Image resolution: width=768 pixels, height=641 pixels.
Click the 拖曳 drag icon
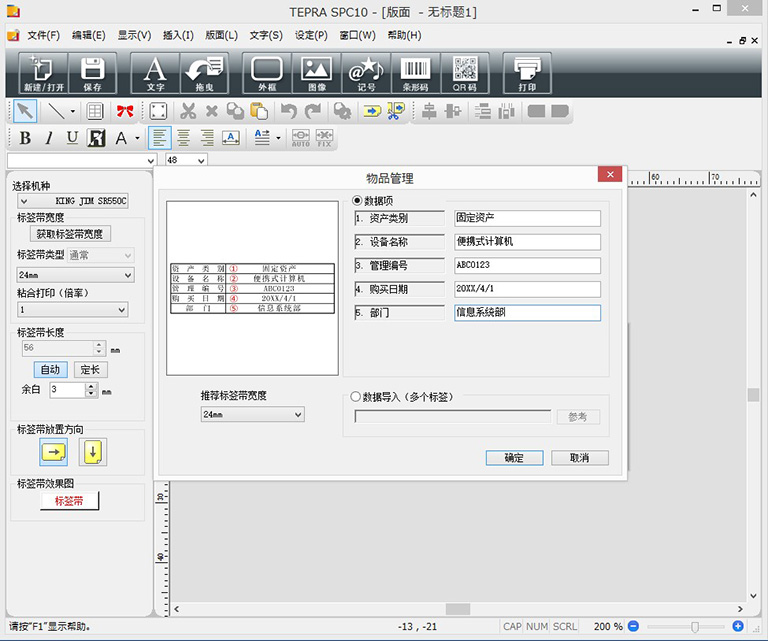click(204, 73)
